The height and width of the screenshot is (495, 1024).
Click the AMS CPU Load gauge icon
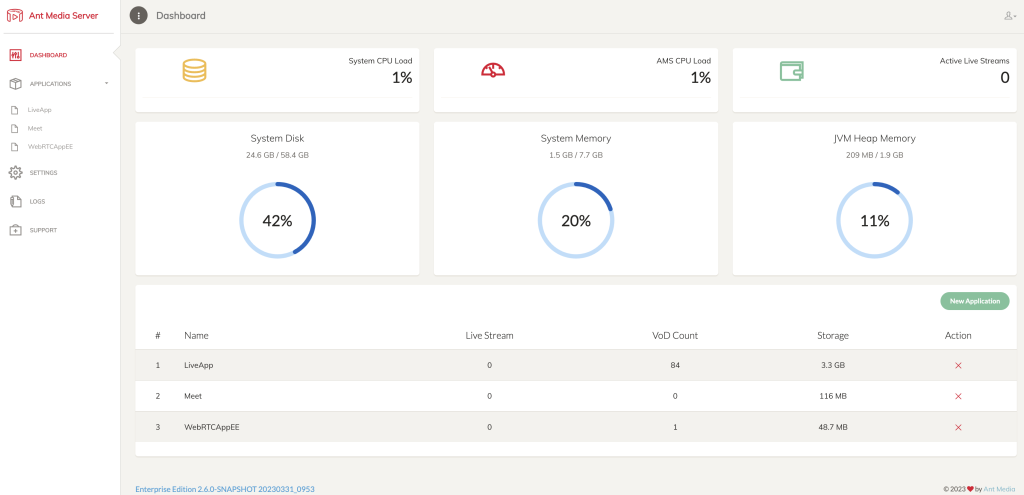(493, 70)
